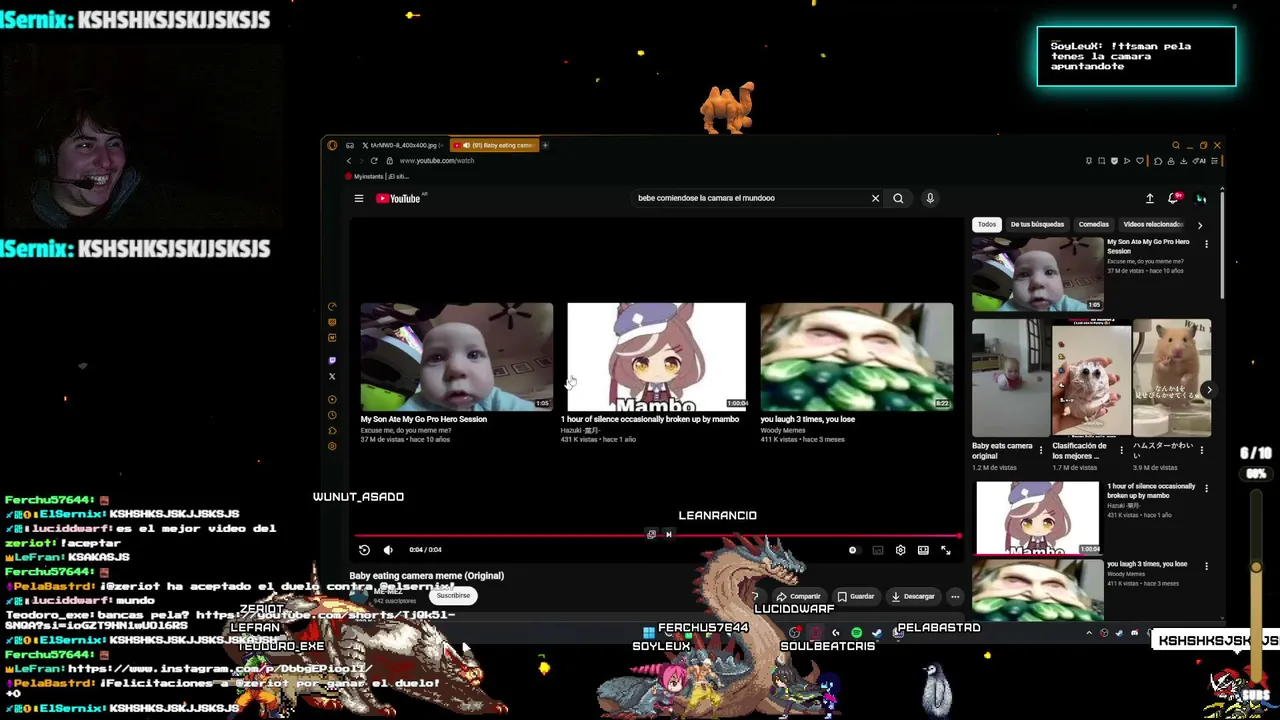
Task: Show more filter chips with arrow
Action: tap(1200, 225)
